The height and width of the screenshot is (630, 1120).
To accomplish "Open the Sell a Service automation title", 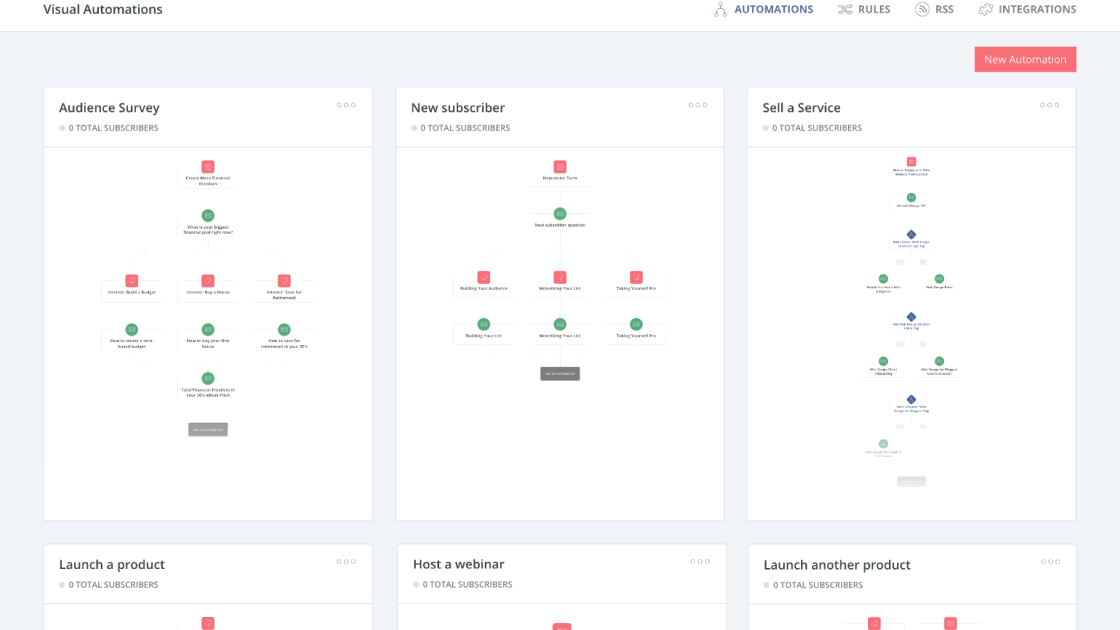I will pyautogui.click(x=801, y=108).
